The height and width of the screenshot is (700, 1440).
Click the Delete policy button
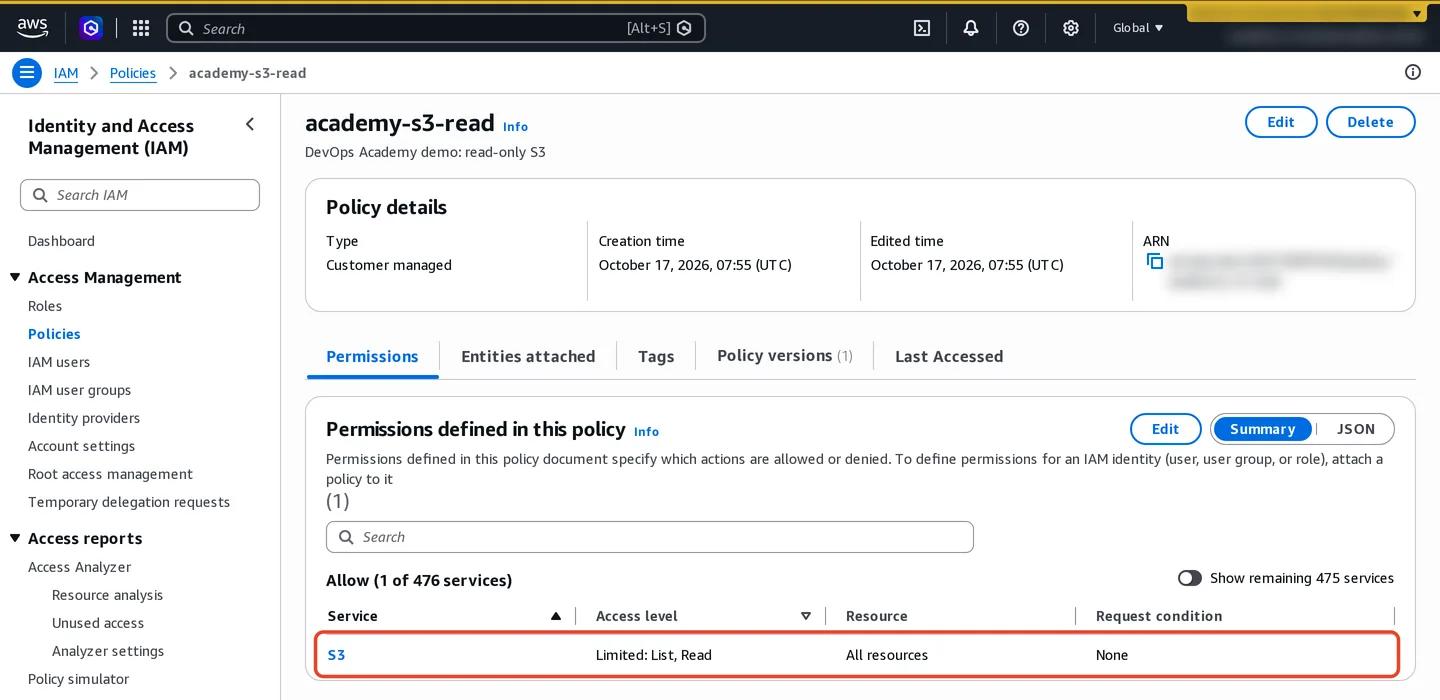pos(1370,122)
